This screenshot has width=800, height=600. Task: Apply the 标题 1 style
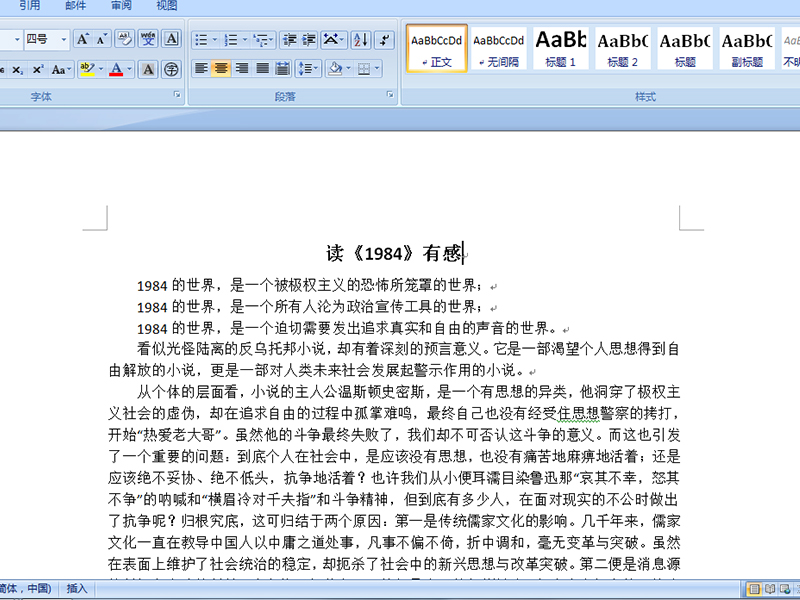[x=561, y=49]
